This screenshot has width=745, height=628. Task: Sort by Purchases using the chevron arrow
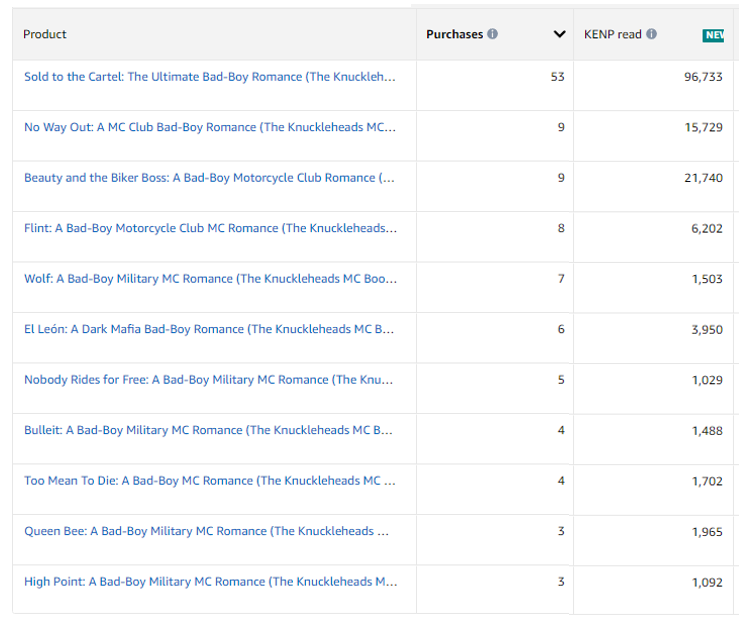(559, 35)
